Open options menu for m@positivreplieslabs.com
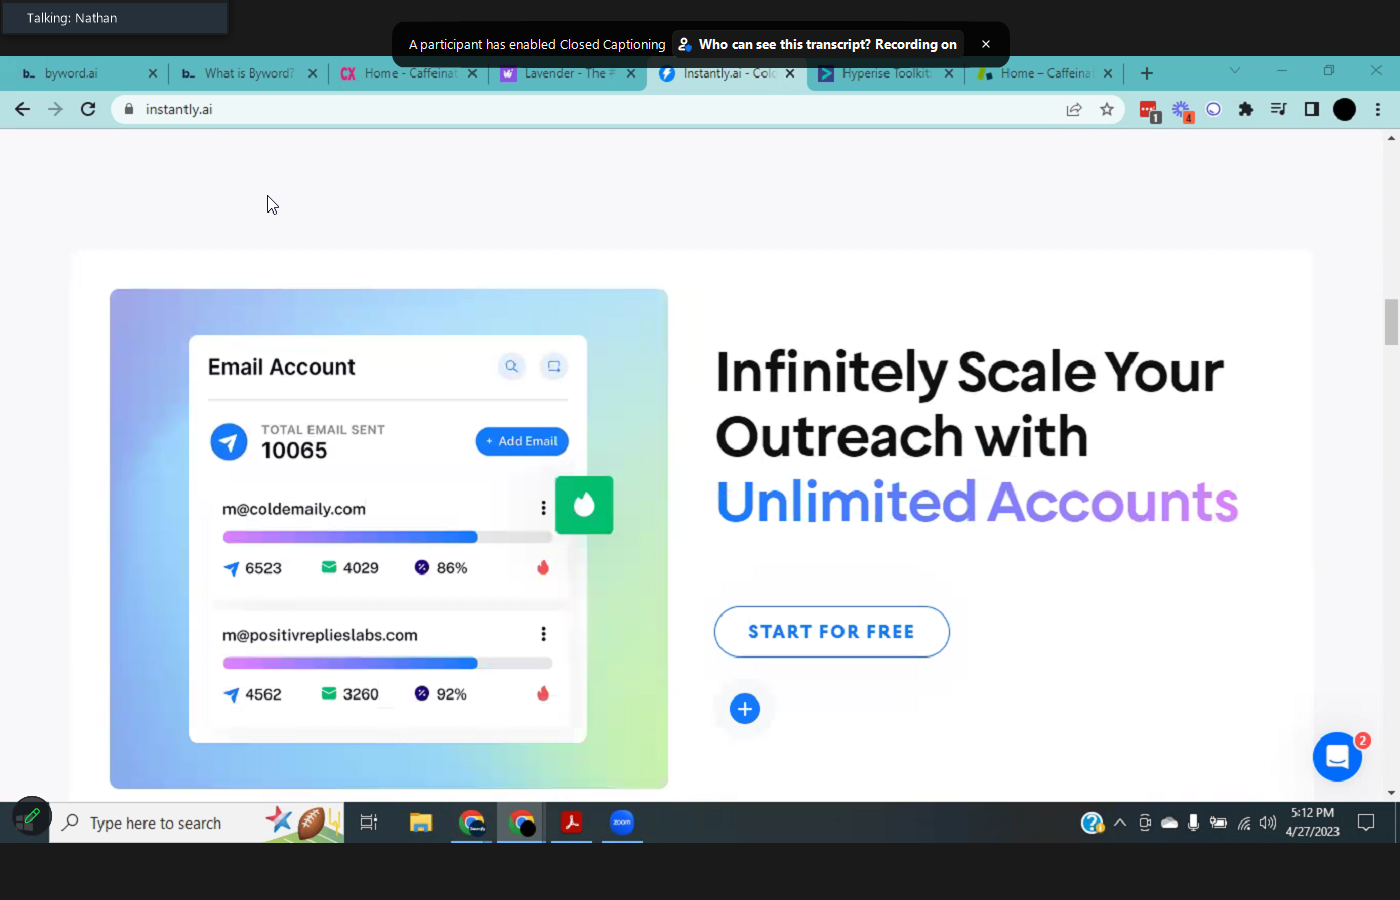The image size is (1400, 900). (543, 634)
